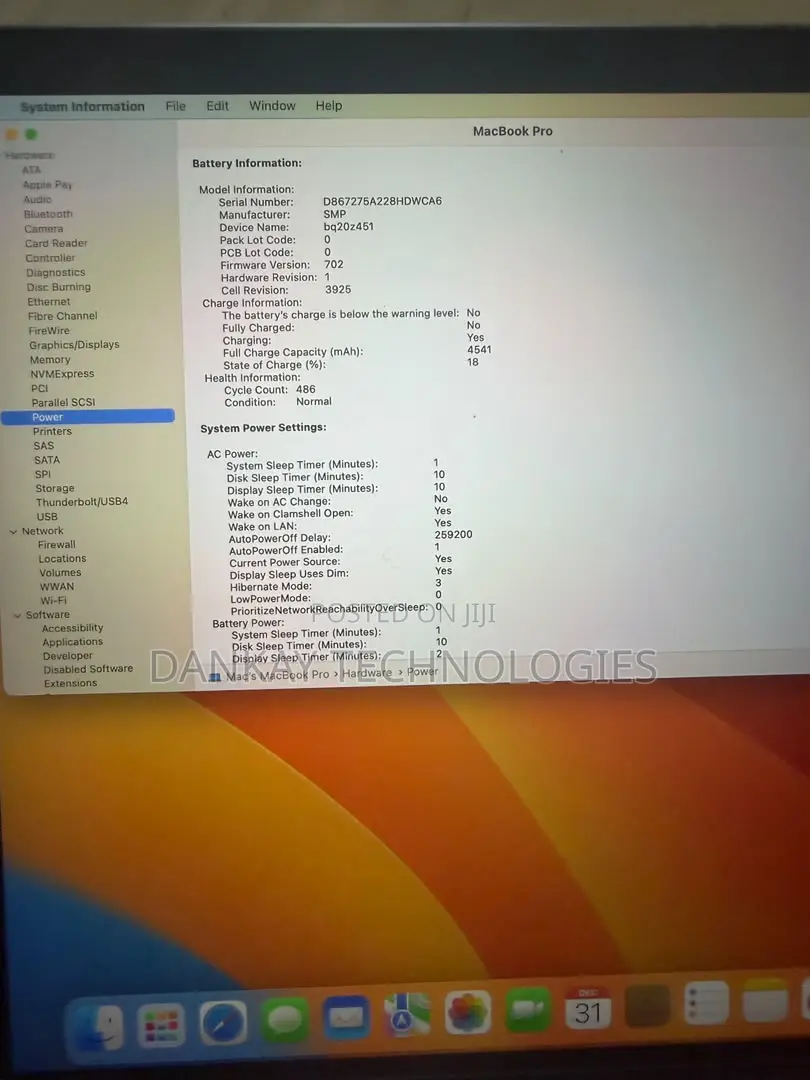Select Camera in the sidebar
810x1080 pixels.
pyautogui.click(x=43, y=229)
